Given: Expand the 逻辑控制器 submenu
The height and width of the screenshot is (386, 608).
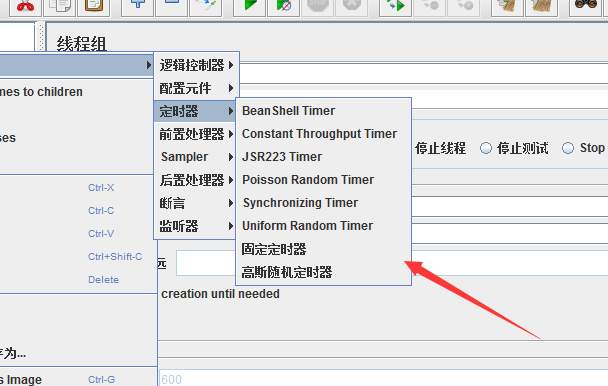Looking at the screenshot, I should [x=197, y=65].
